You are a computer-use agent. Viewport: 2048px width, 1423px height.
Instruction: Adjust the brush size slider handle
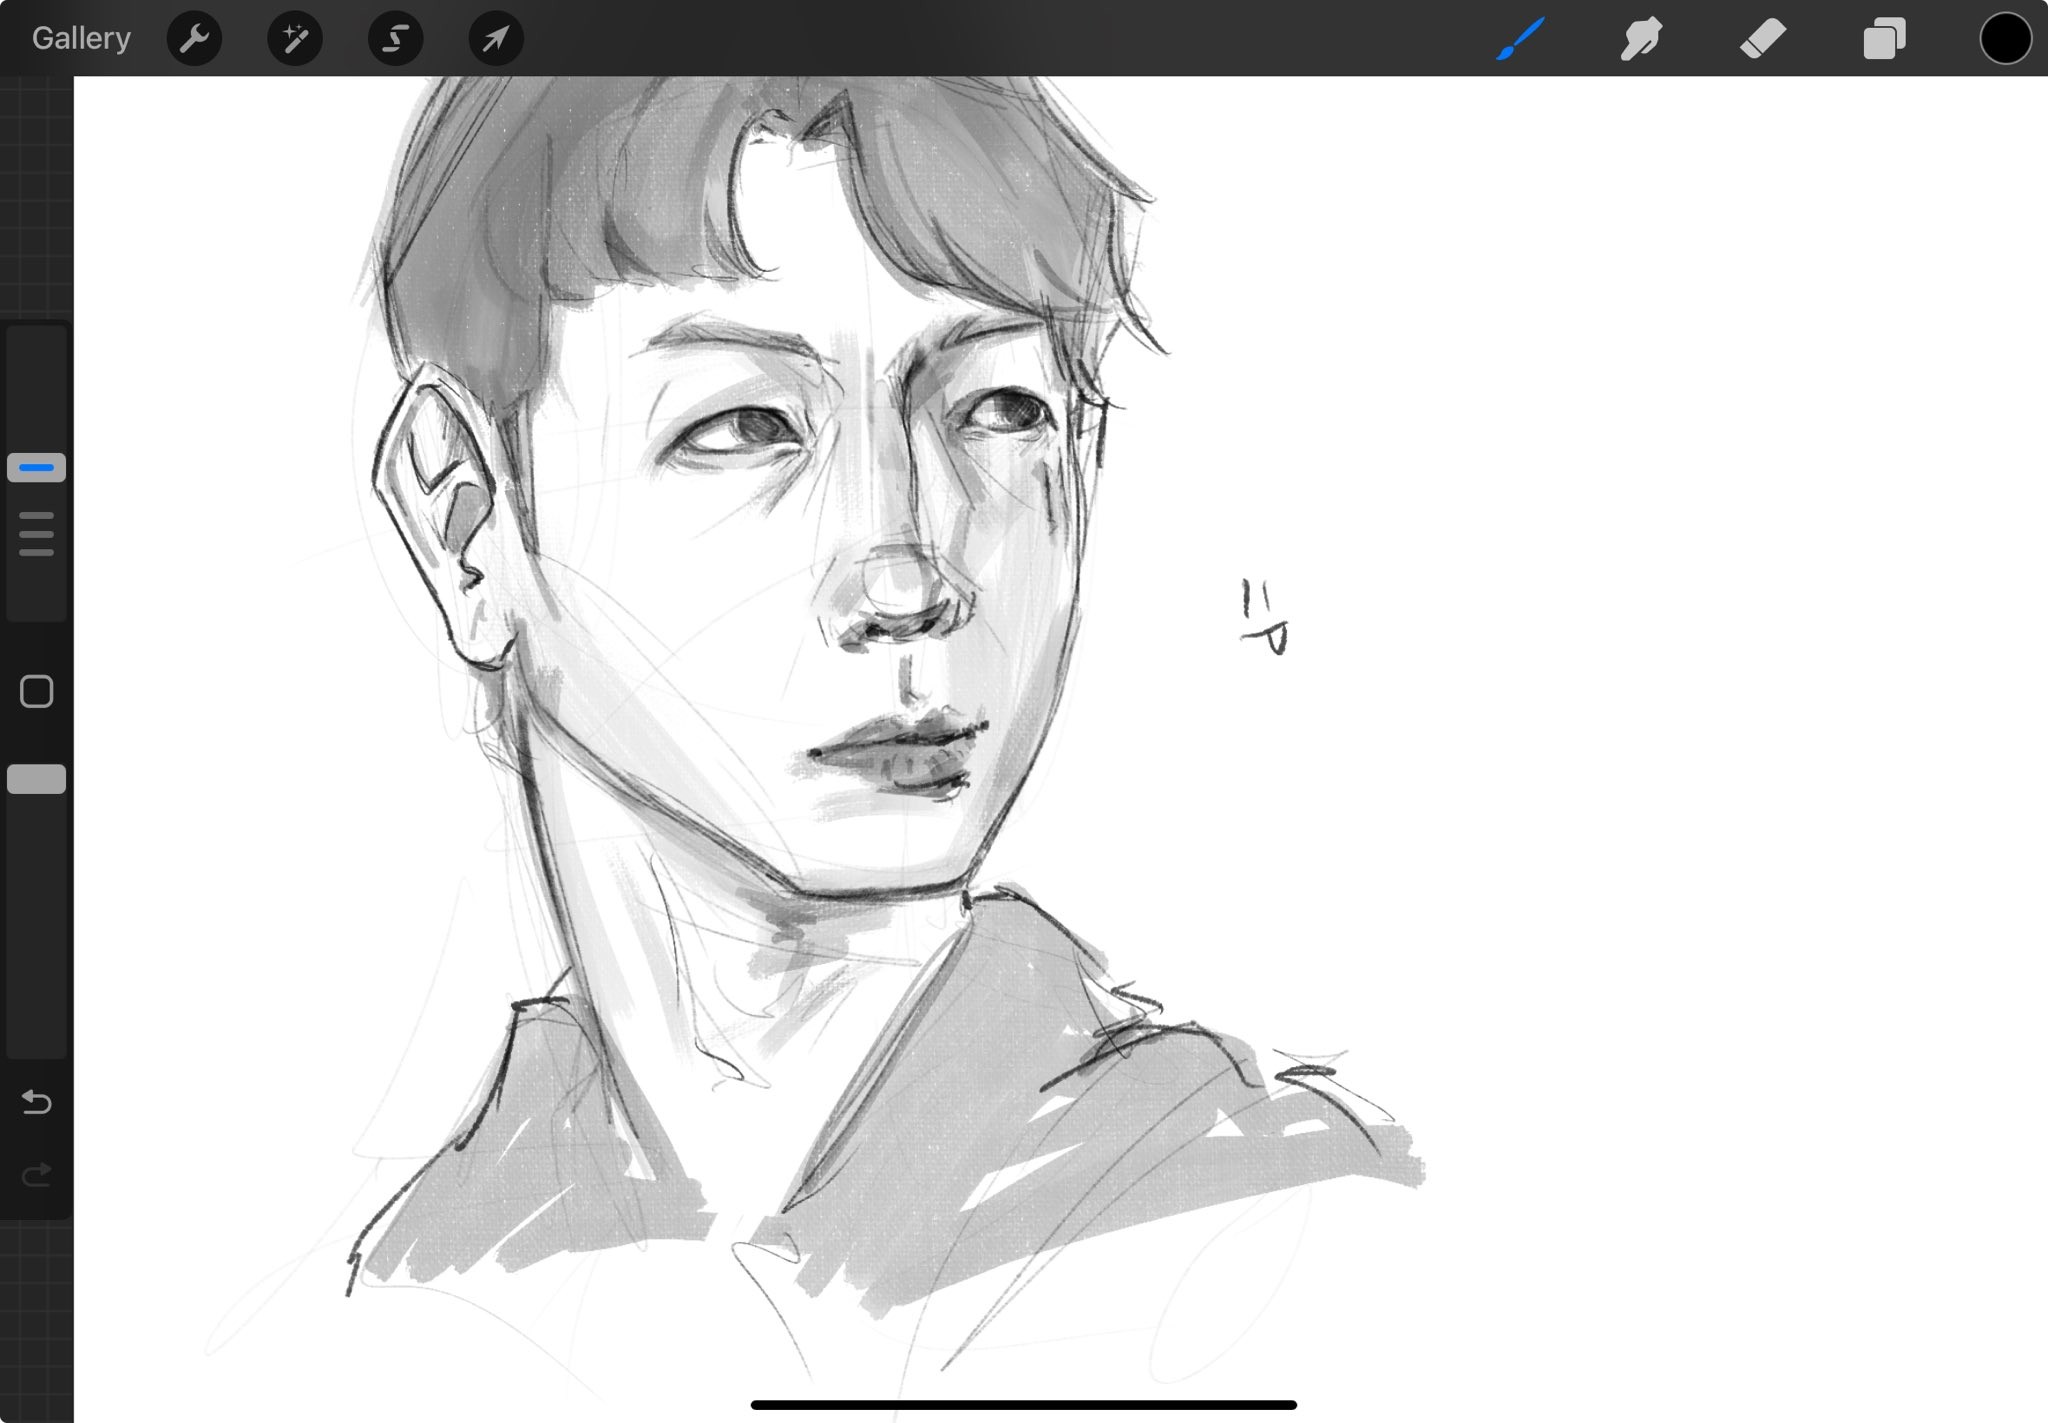[x=37, y=467]
